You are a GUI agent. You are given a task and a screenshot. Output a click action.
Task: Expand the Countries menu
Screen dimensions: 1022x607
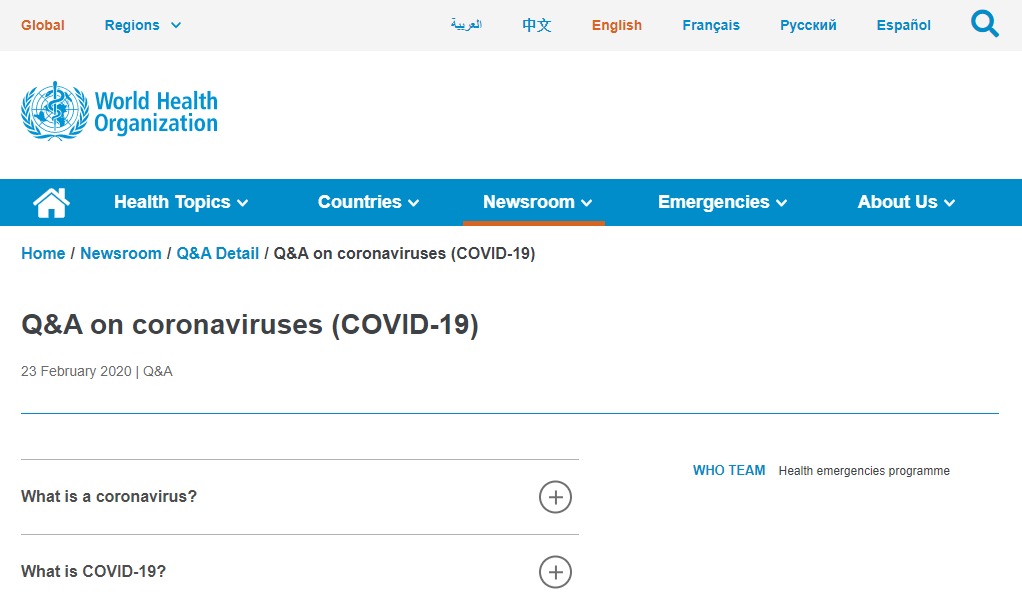(368, 202)
